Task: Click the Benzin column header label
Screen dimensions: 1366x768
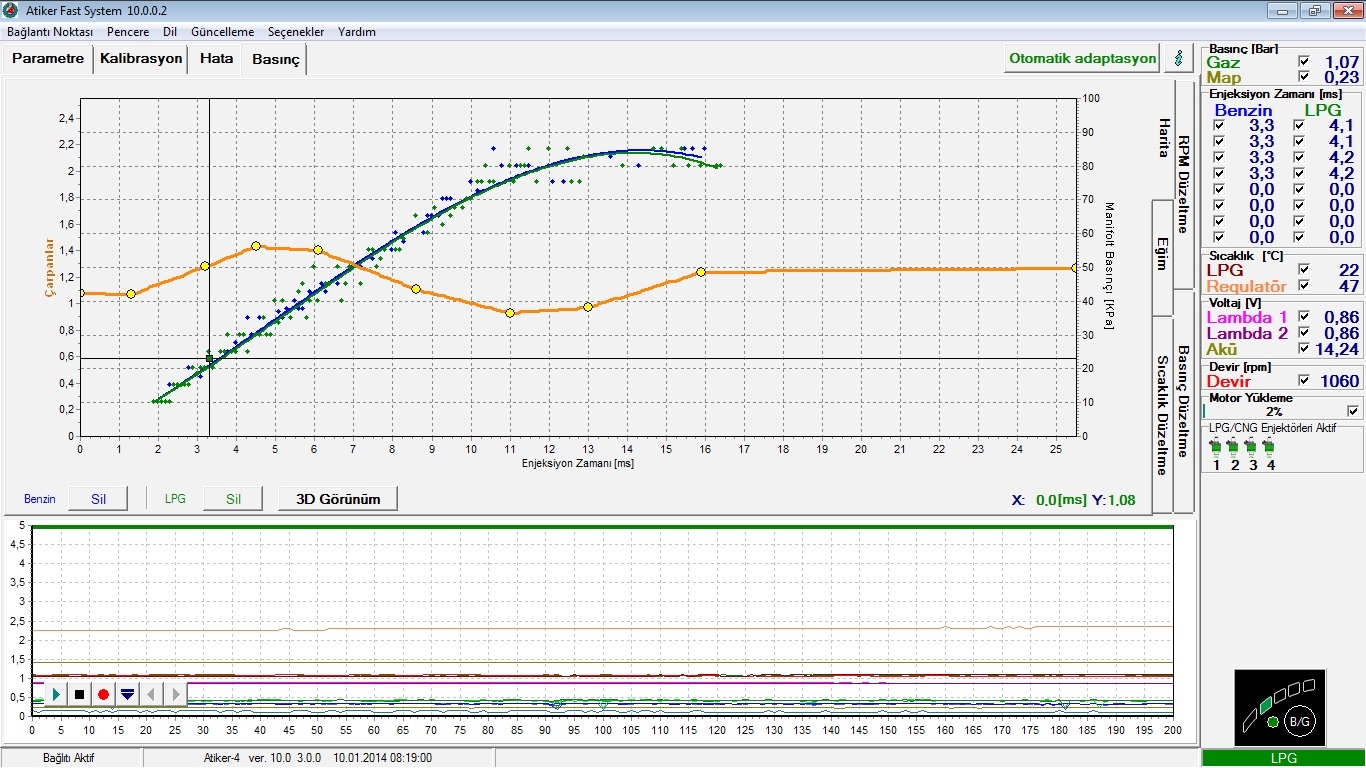Action: coord(1244,110)
